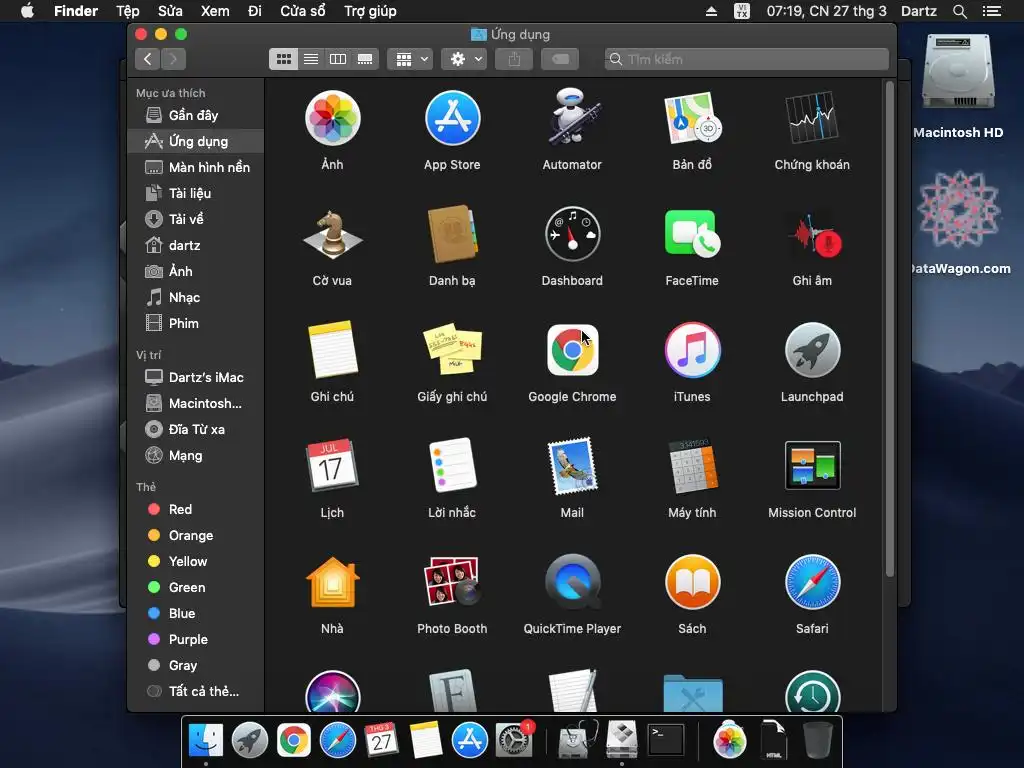Open the Cờ vua chess app
The width and height of the screenshot is (1024, 768).
coord(332,234)
